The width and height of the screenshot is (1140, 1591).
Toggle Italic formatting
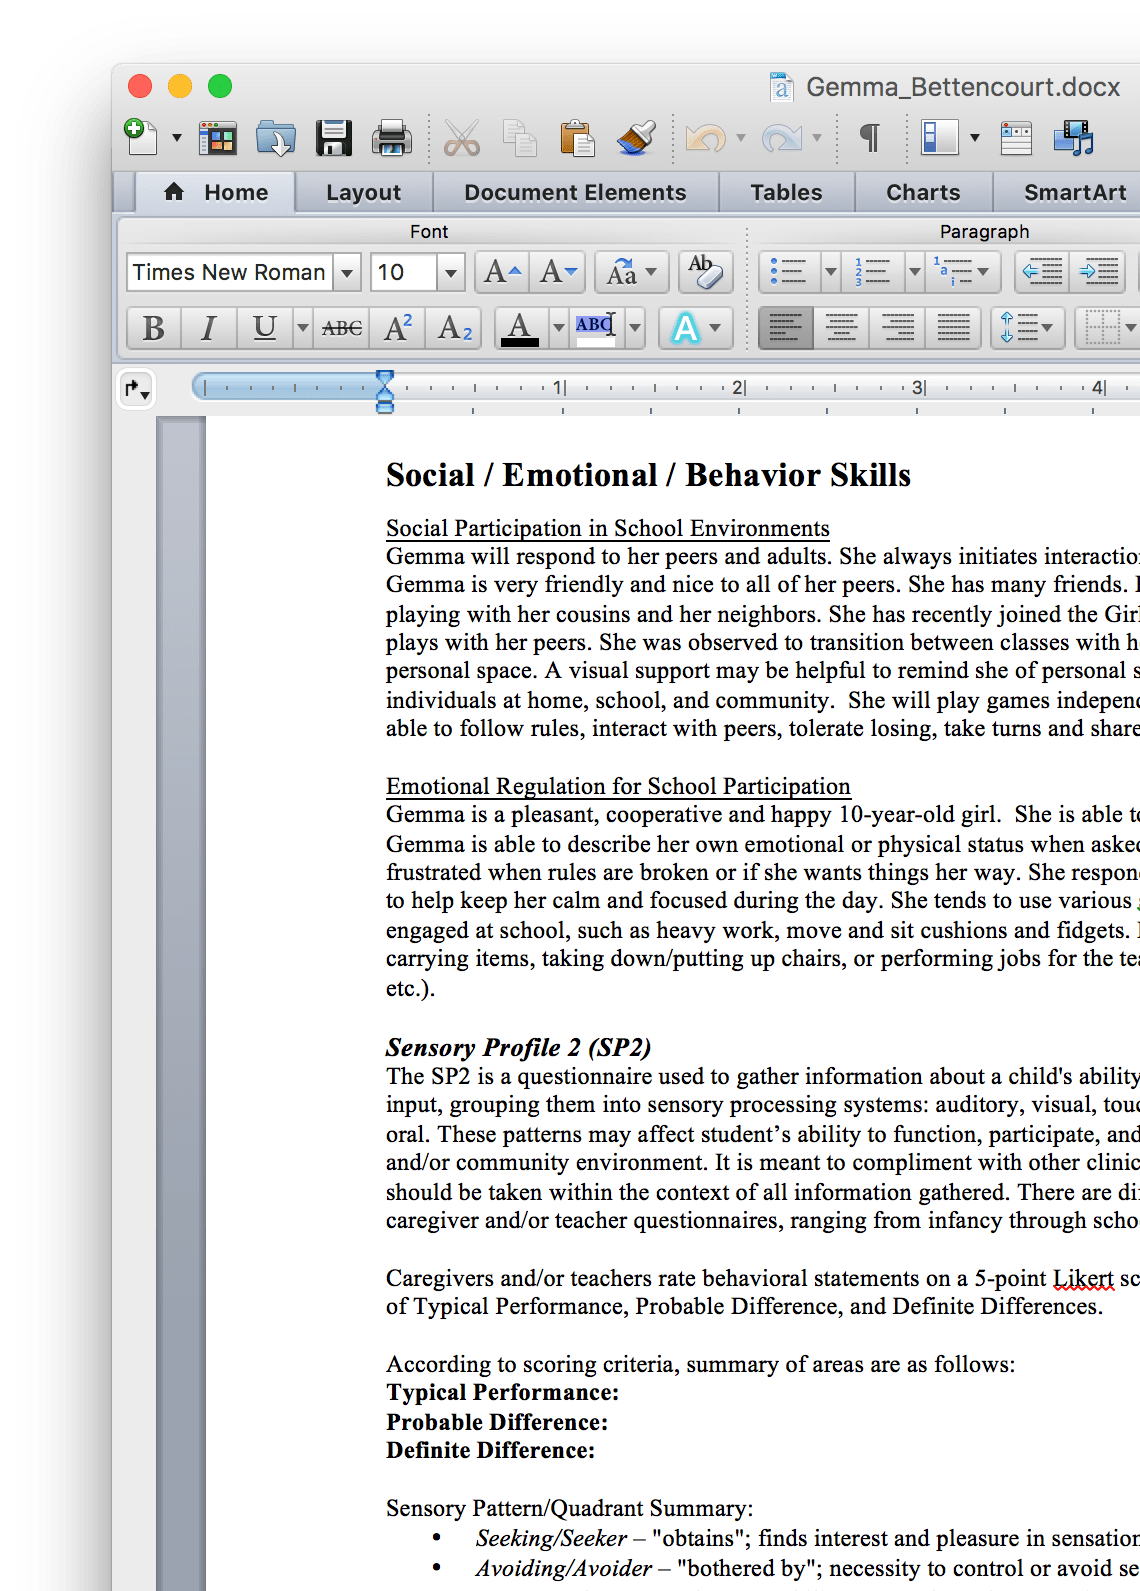pos(208,328)
